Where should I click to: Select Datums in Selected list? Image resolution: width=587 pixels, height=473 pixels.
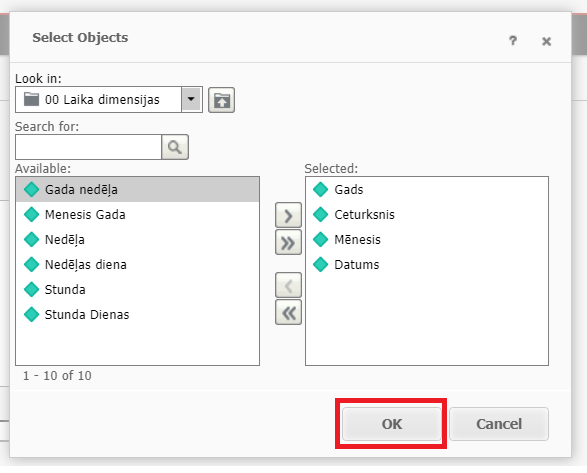pos(427,264)
